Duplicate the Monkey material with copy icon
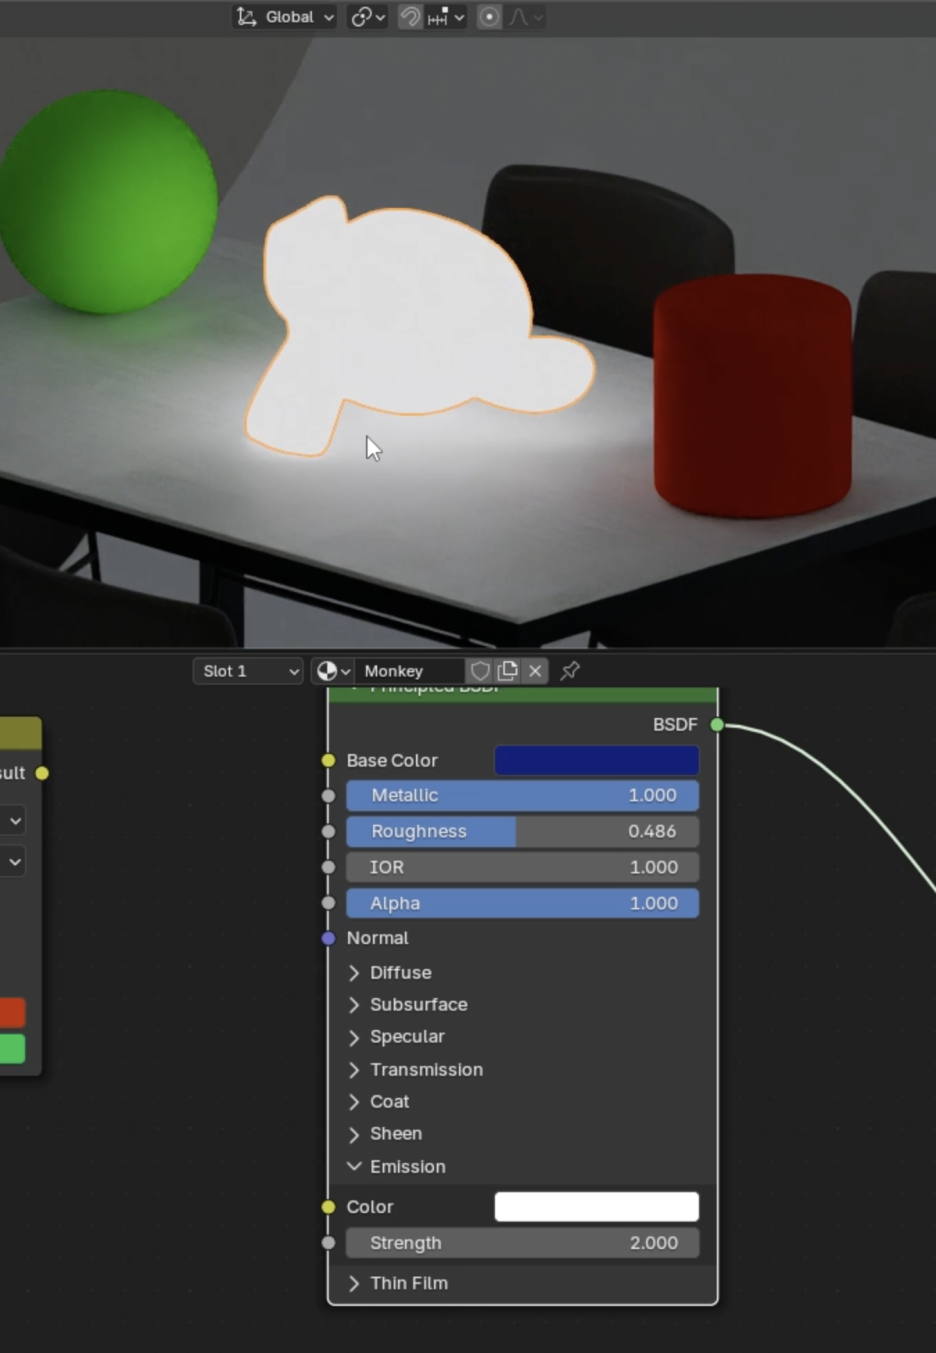This screenshot has width=936, height=1353. [x=508, y=671]
